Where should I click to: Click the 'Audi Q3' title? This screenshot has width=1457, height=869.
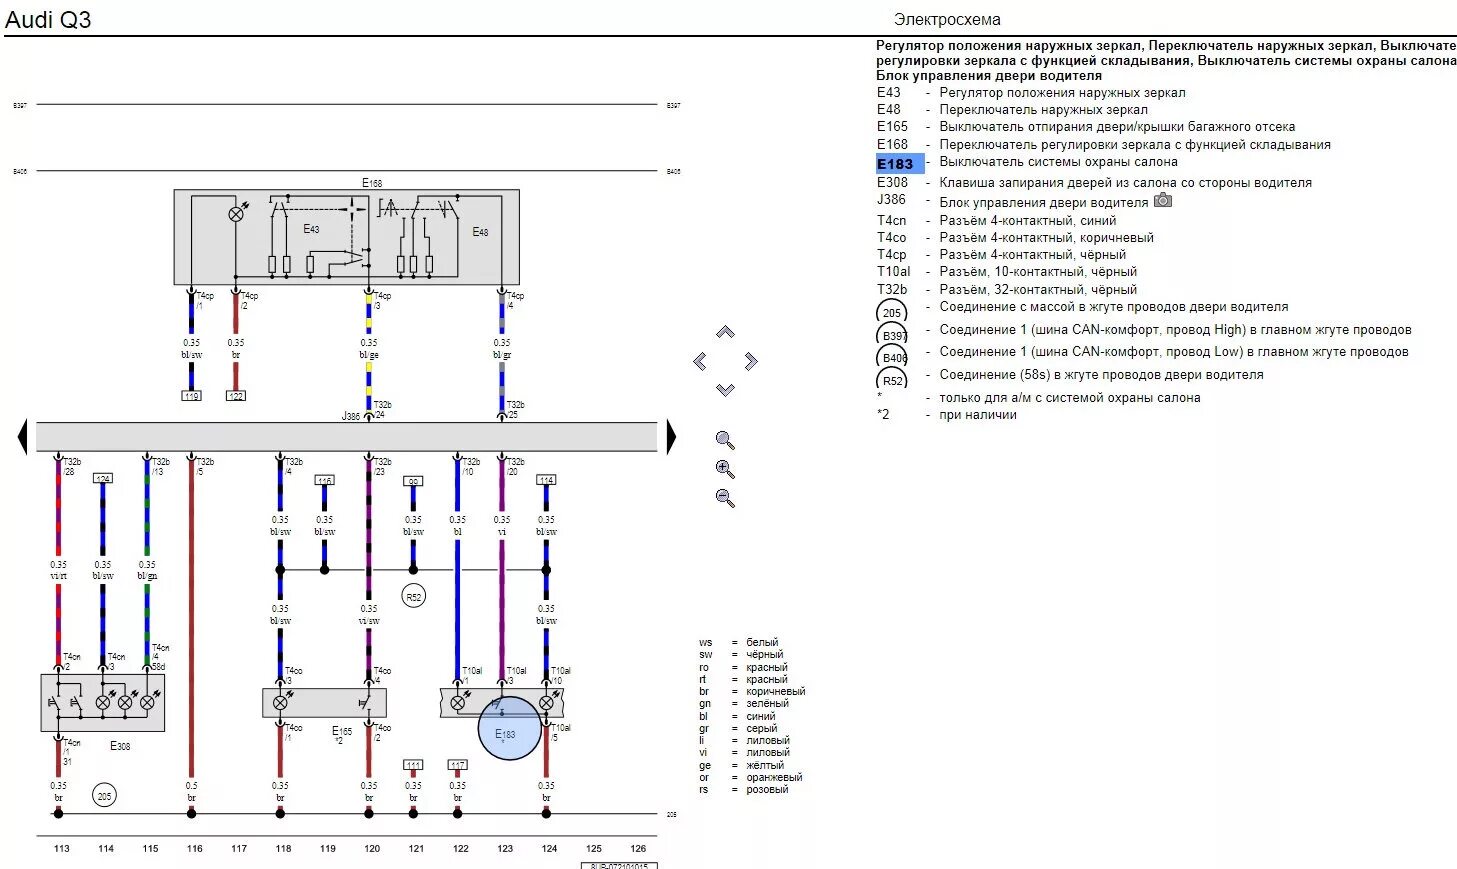[48, 19]
